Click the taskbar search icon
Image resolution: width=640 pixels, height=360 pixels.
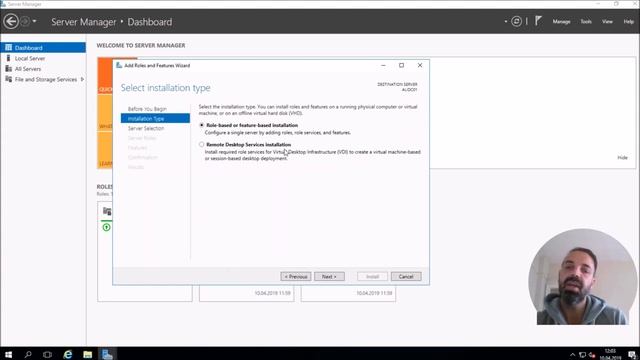point(28,354)
